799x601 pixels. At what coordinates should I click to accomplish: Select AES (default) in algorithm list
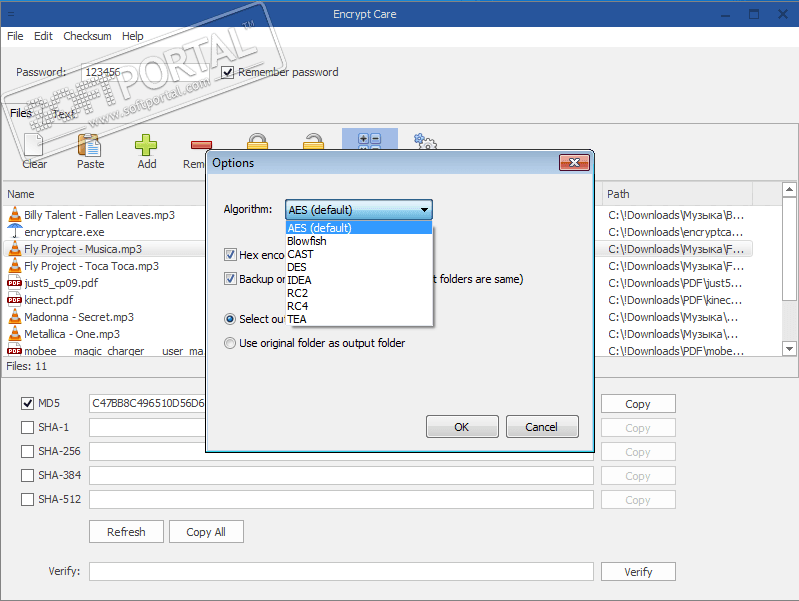(359, 227)
